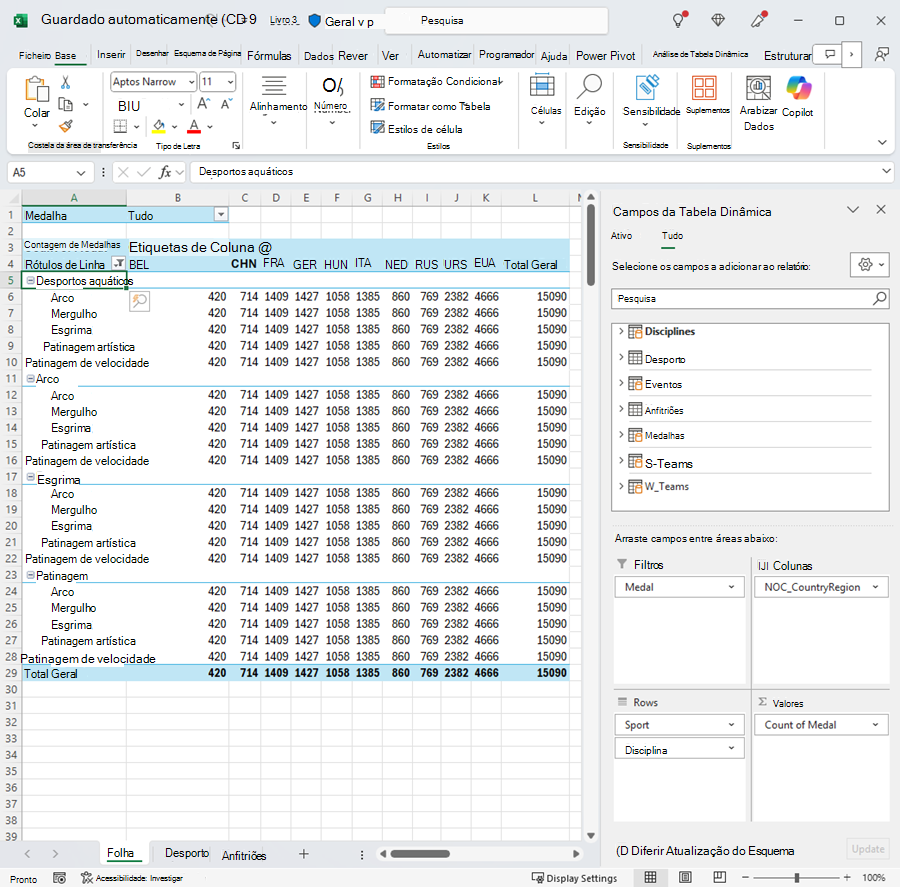Collapse the Patinagem group in row 23
900x887 pixels.
(x=30, y=575)
